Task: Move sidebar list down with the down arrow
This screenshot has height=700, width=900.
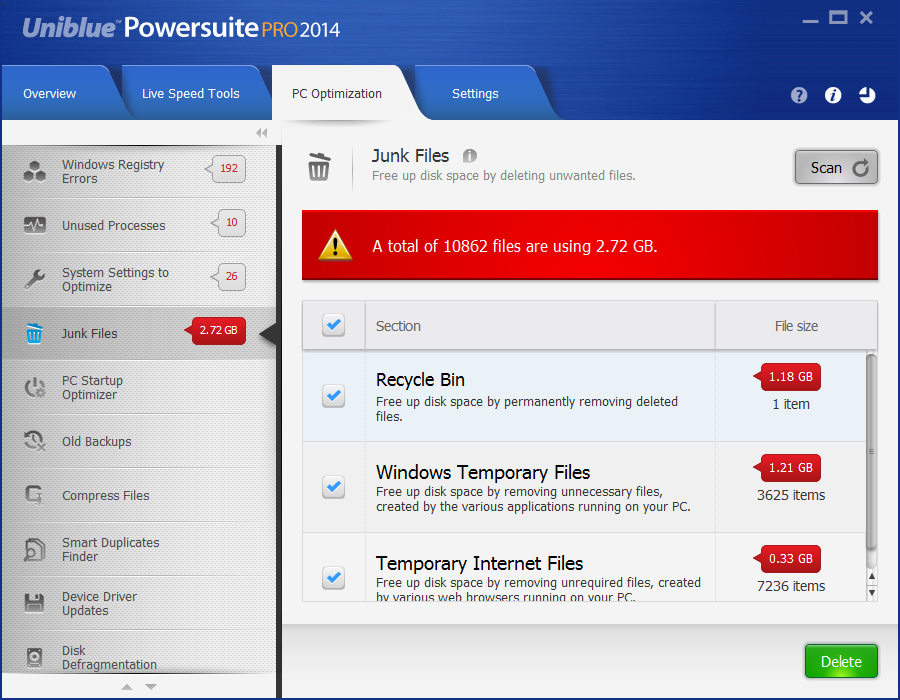Action: click(x=151, y=687)
